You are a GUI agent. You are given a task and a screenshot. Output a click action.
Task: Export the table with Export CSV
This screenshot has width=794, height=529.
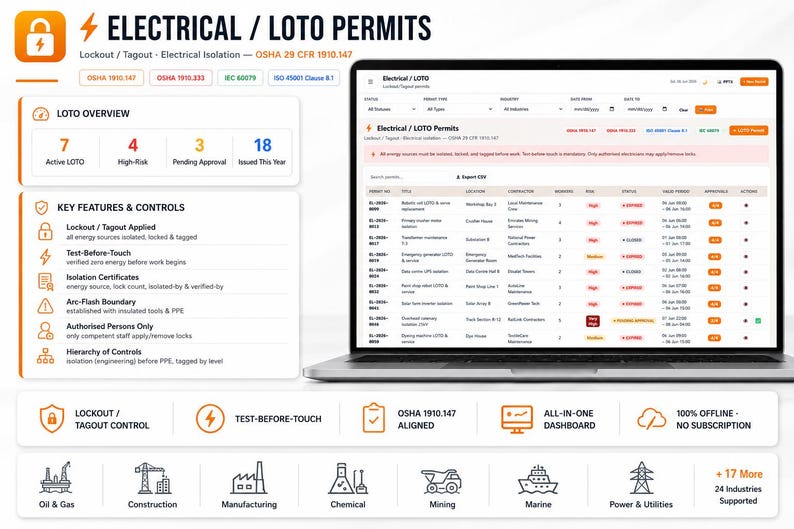click(x=471, y=177)
